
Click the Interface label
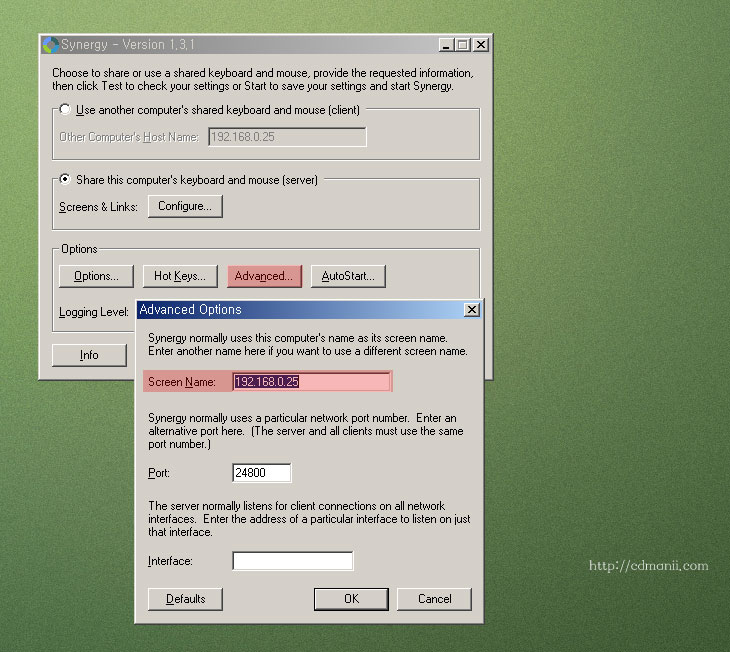click(x=170, y=561)
